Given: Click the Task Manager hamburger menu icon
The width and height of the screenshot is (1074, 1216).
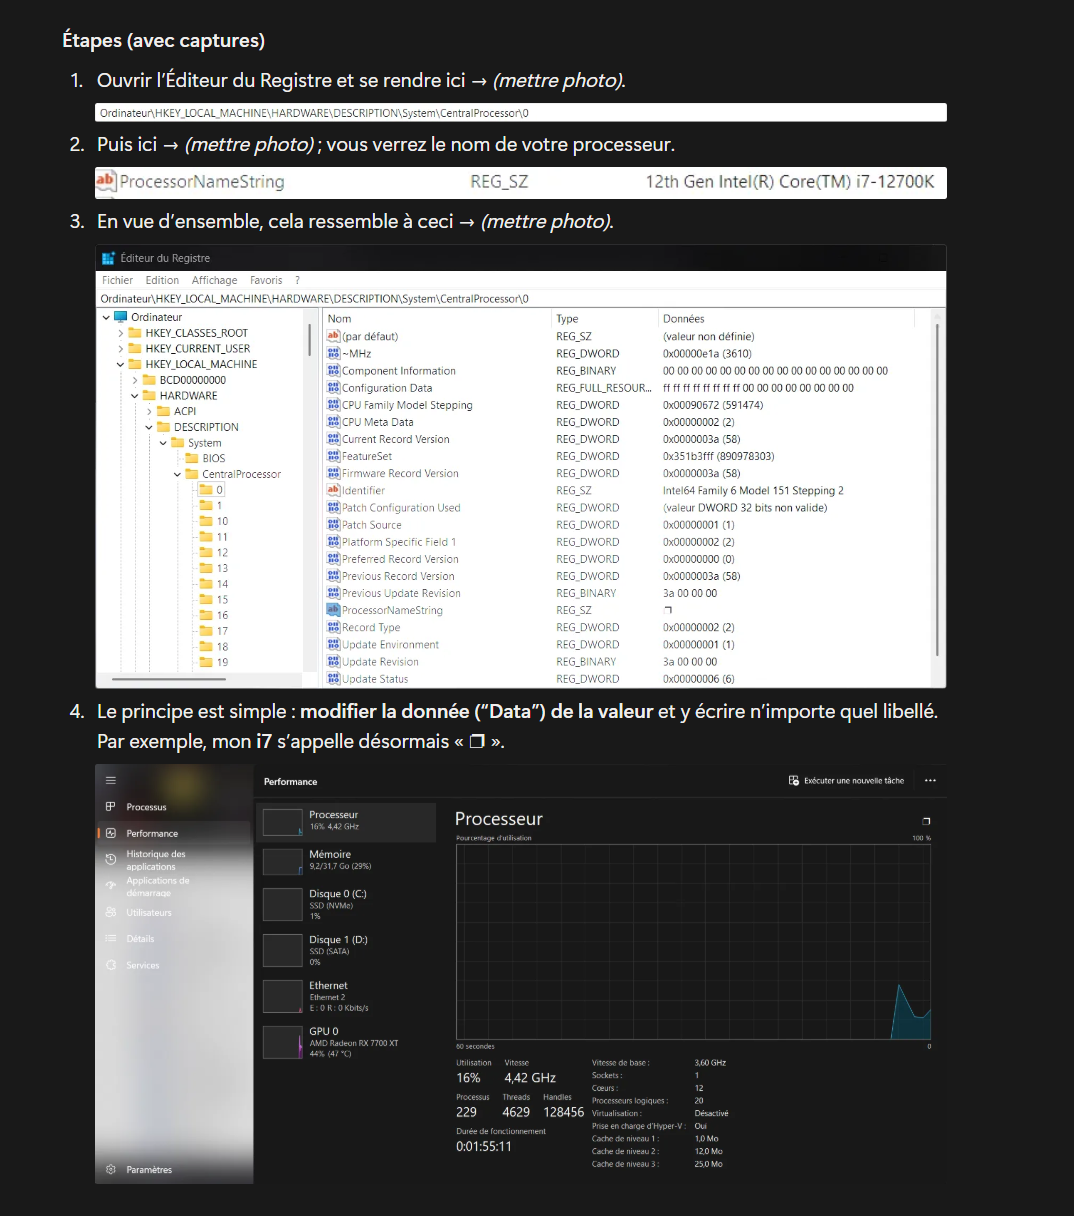Looking at the screenshot, I should pyautogui.click(x=111, y=781).
